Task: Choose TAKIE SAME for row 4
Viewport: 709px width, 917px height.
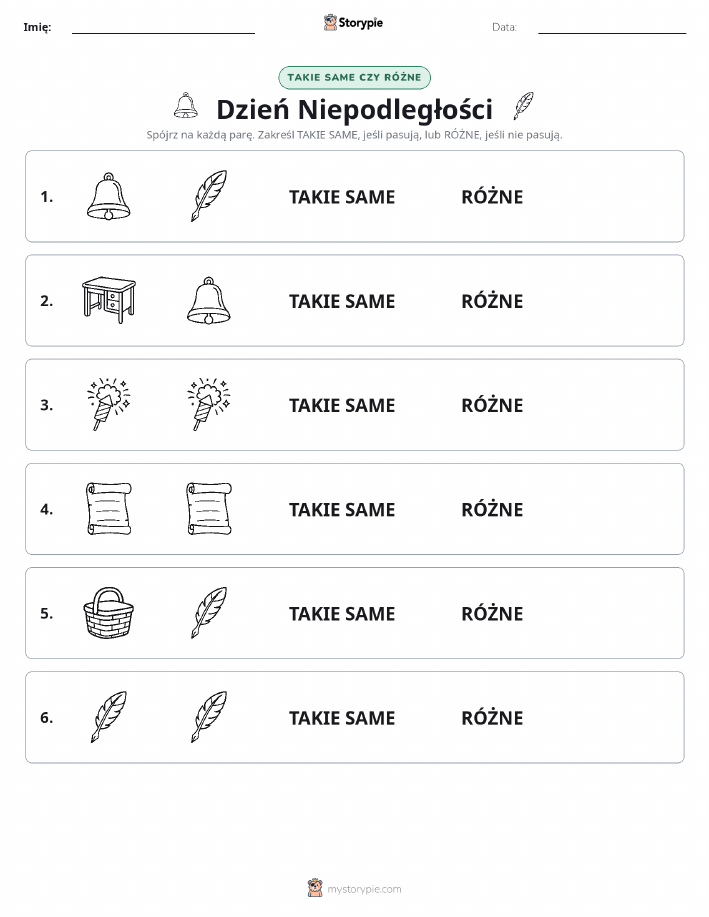Action: (x=342, y=509)
